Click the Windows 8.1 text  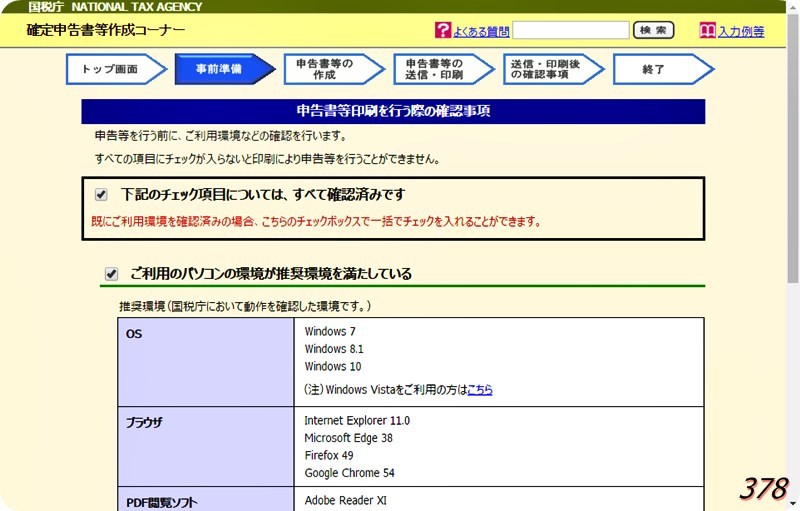click(334, 349)
